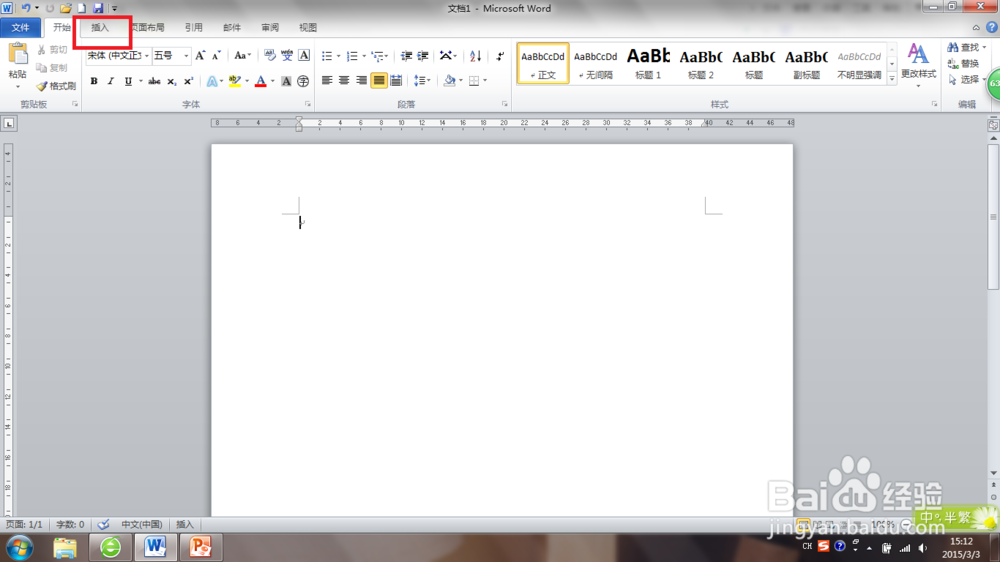
Task: Expand the underline style dropdown arrow
Action: (x=141, y=81)
